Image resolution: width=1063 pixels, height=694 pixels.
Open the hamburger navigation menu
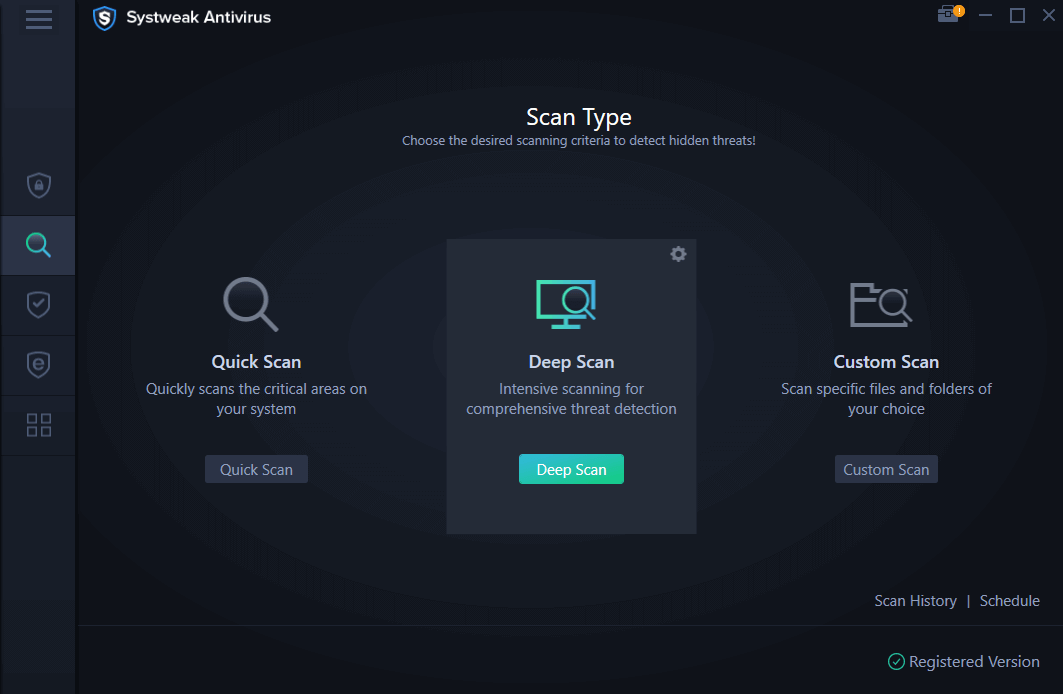38,19
